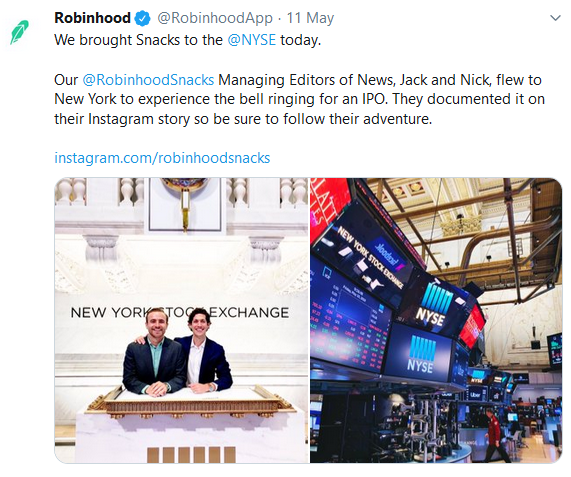Visit the @NYSE mention link
571x477 pixels.
pyautogui.click(x=252, y=40)
